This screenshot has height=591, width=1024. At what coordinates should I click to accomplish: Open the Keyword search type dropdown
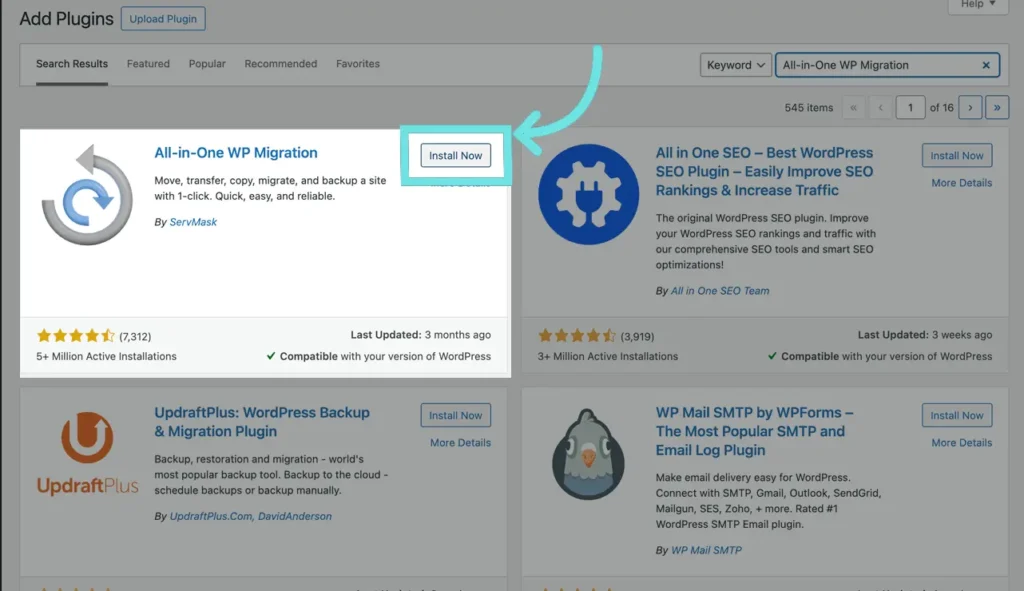[x=735, y=65]
